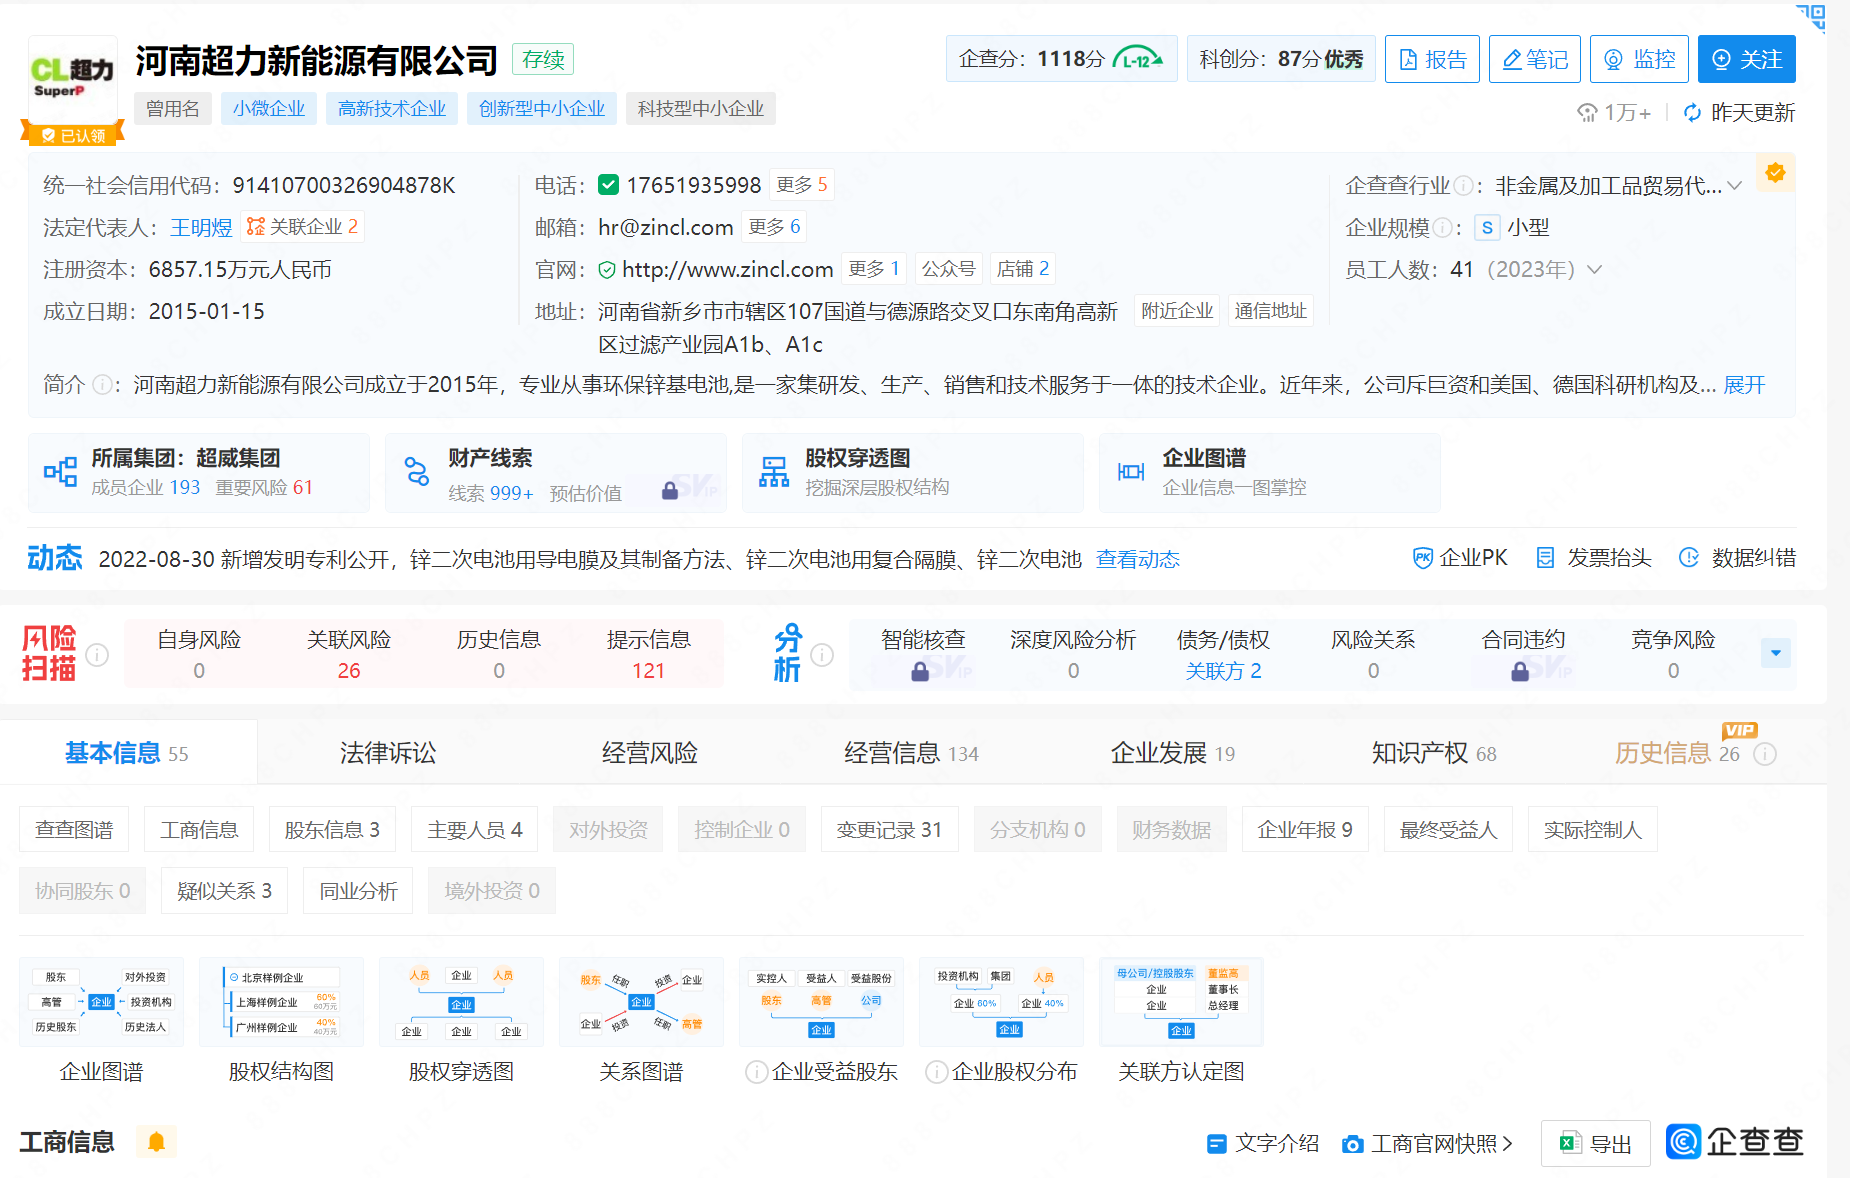
Task: Toggle 监控 monitoring for this company
Action: tap(1638, 60)
